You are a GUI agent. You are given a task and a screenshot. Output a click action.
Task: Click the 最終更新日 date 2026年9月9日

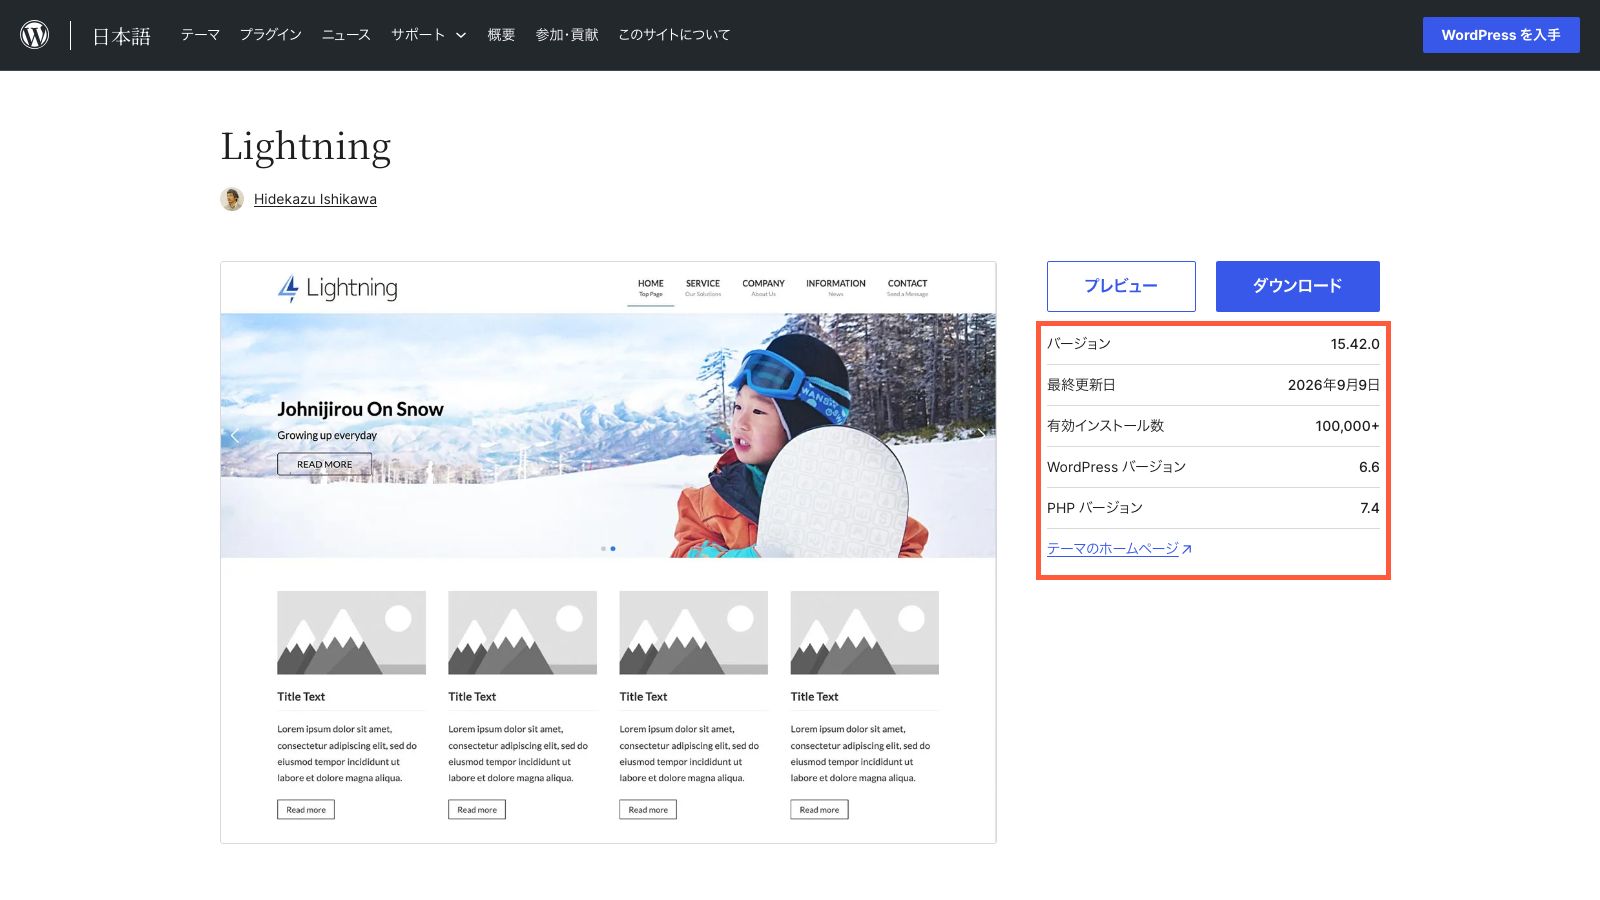[1333, 385]
